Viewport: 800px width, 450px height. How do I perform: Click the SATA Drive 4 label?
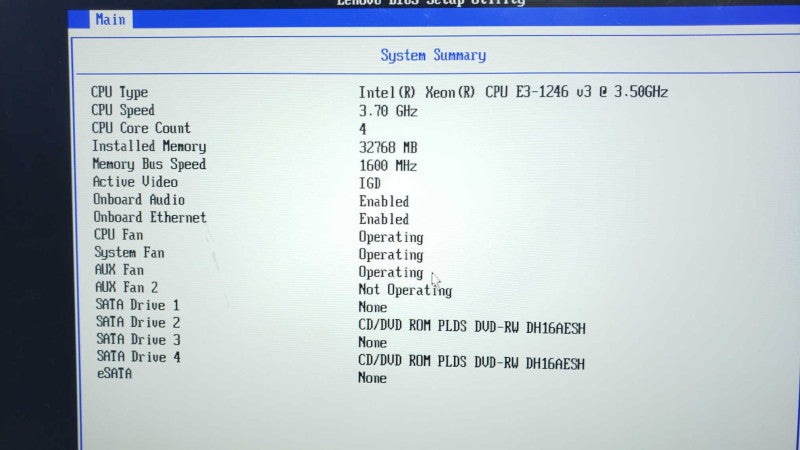139,357
